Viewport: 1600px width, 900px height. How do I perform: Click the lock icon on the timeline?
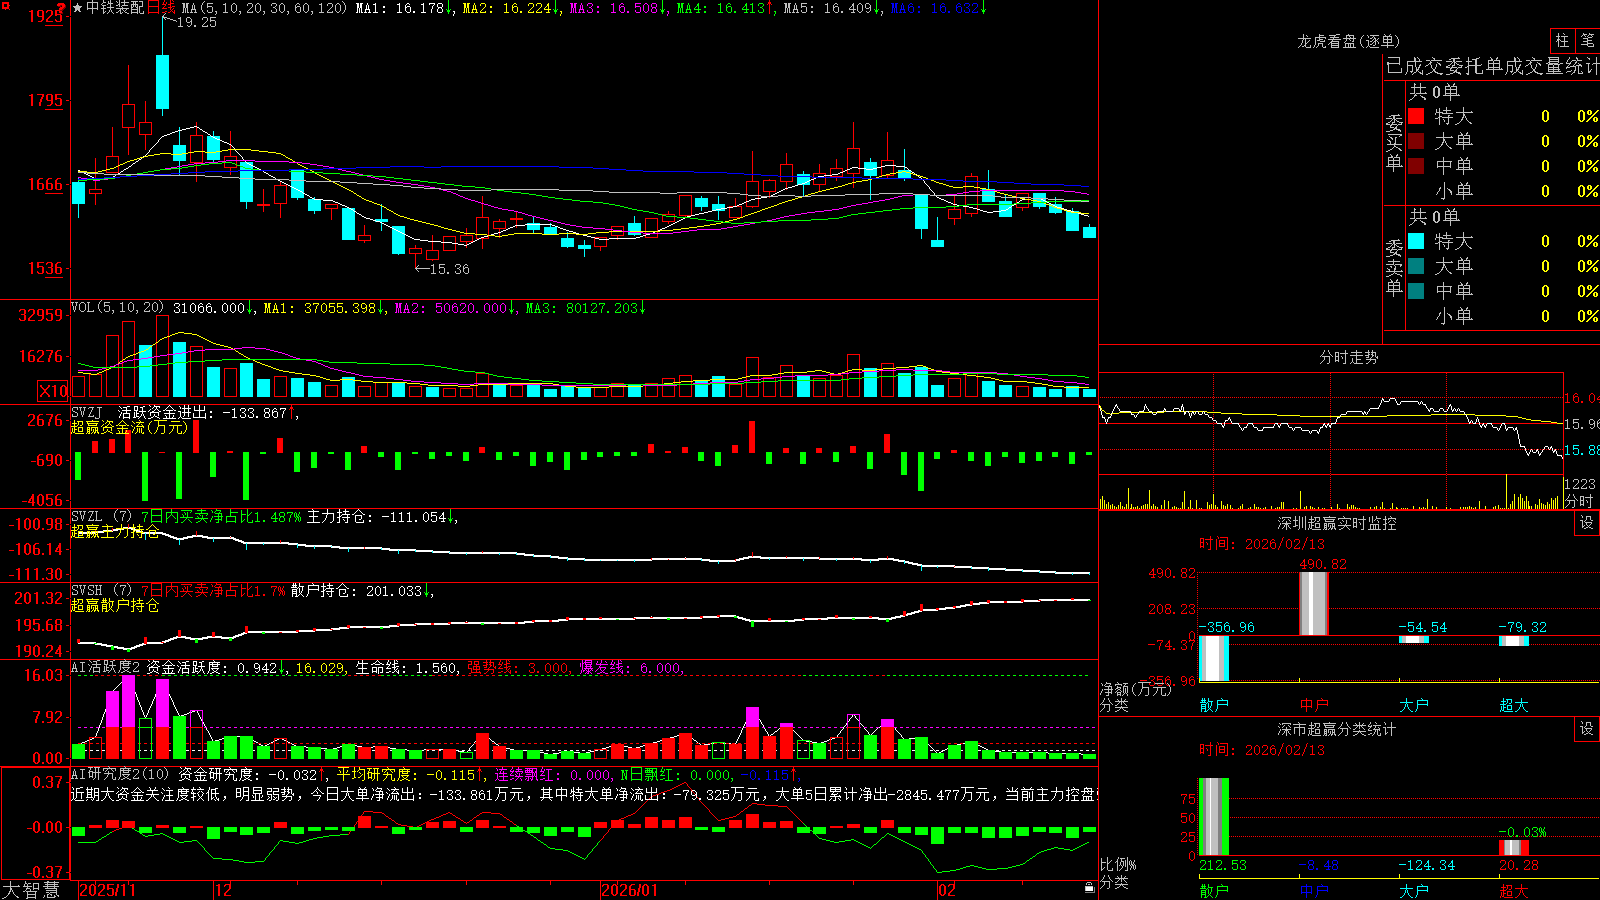(1089, 888)
